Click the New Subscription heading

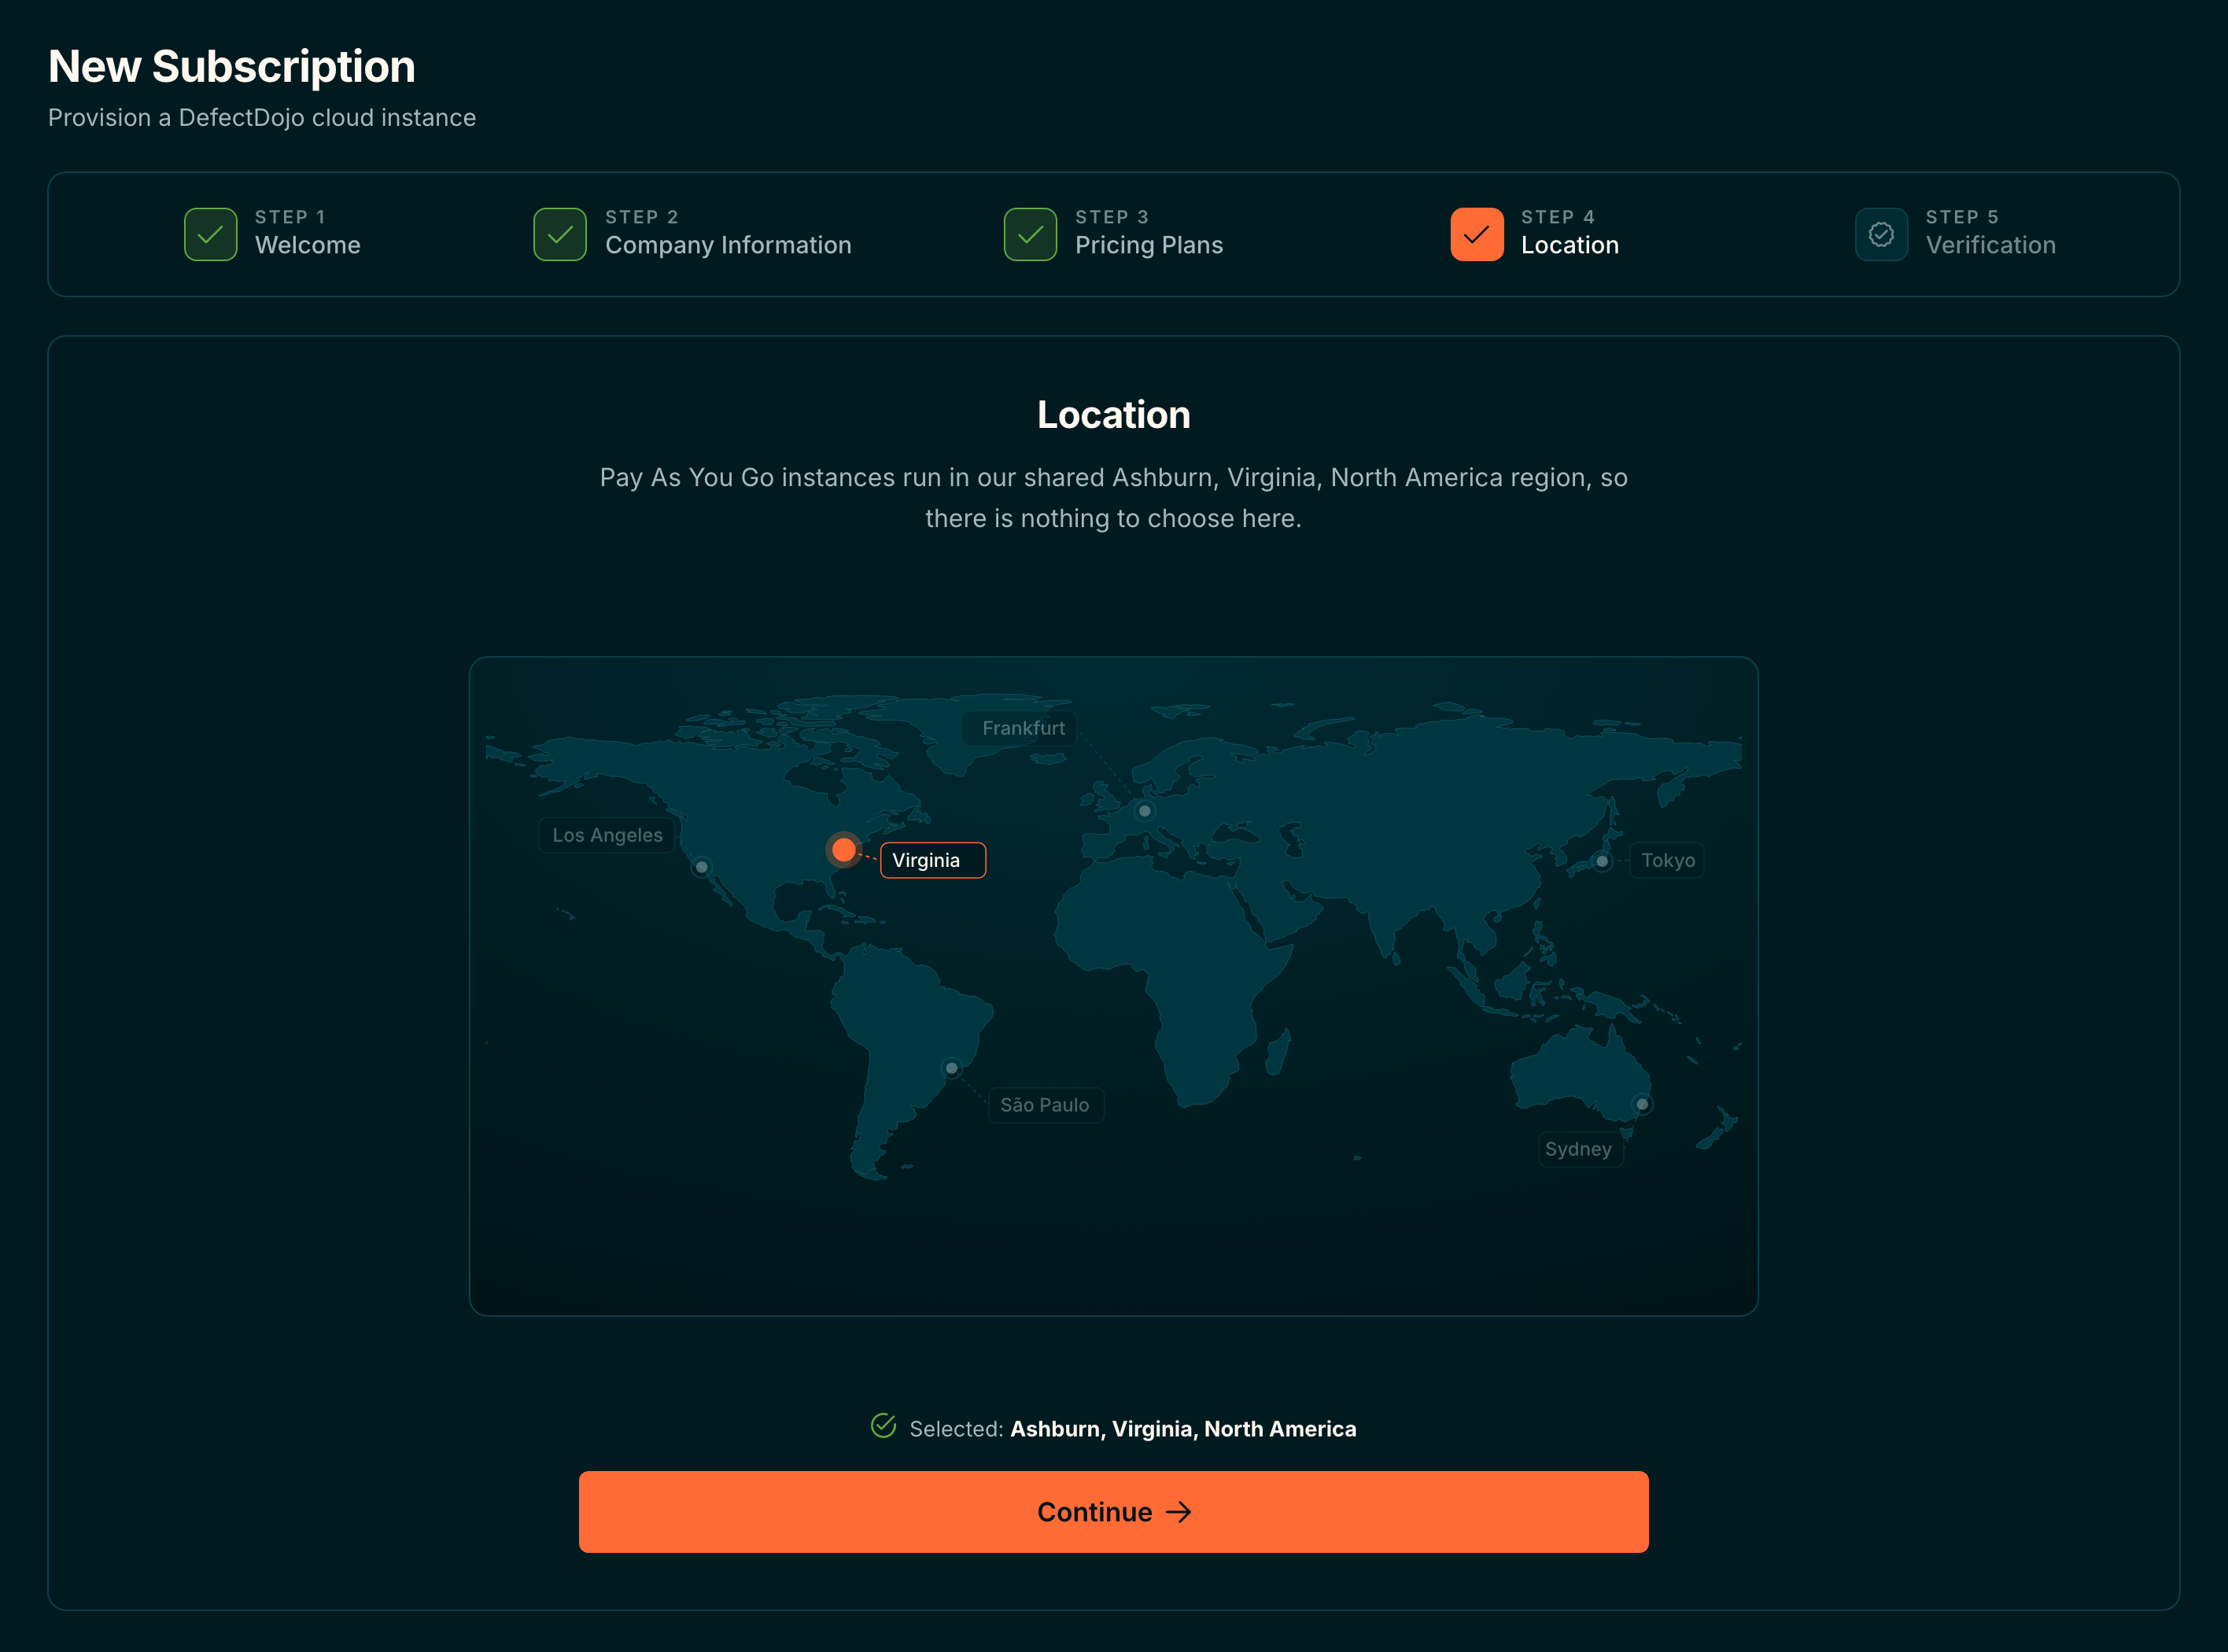pos(231,67)
